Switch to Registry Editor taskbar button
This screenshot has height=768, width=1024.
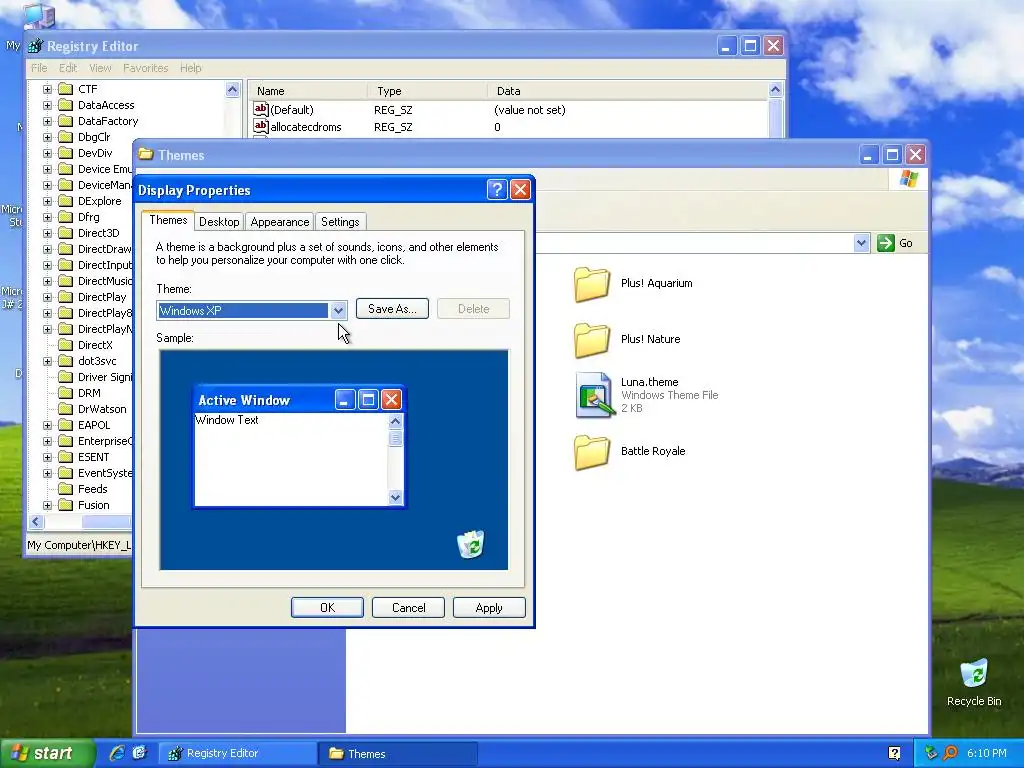(x=239, y=753)
